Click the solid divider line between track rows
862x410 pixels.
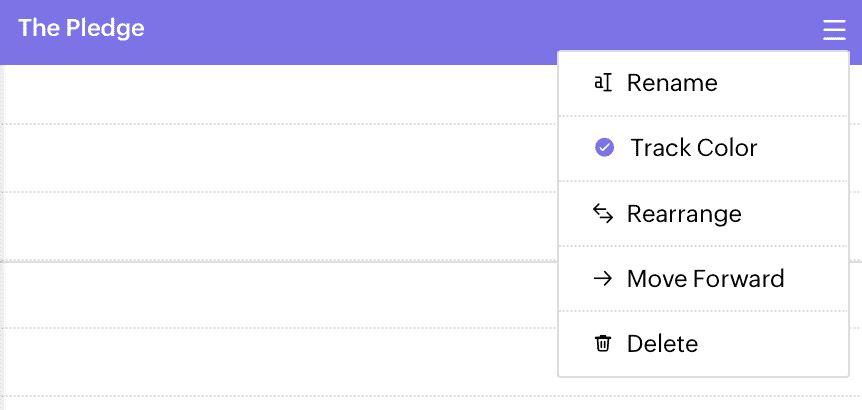(x=279, y=262)
